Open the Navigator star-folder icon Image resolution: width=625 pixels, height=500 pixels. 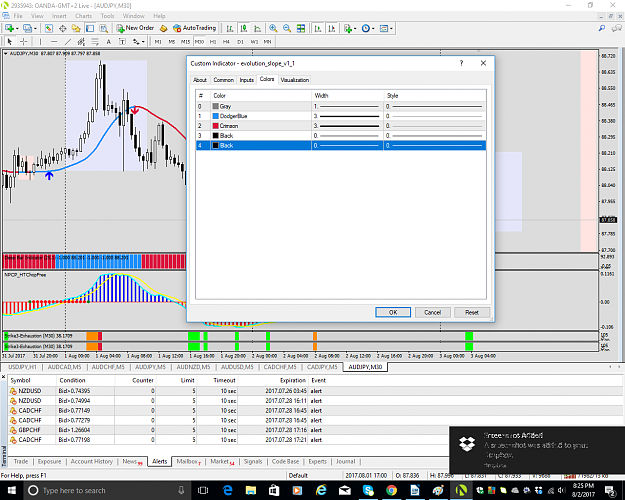(76, 28)
